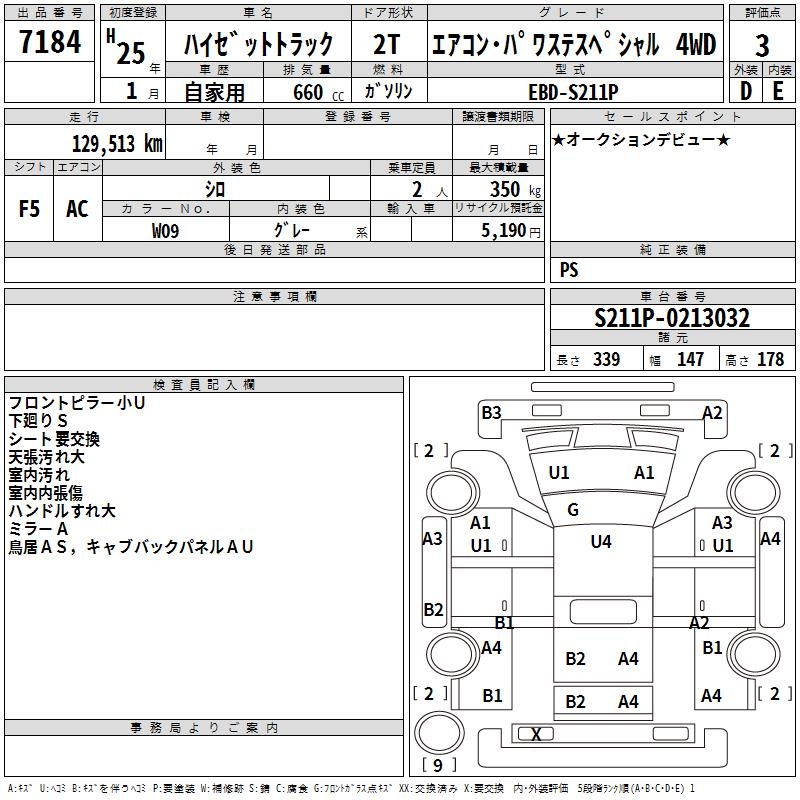Click the rear-left wheel circle in diagram

452,654
